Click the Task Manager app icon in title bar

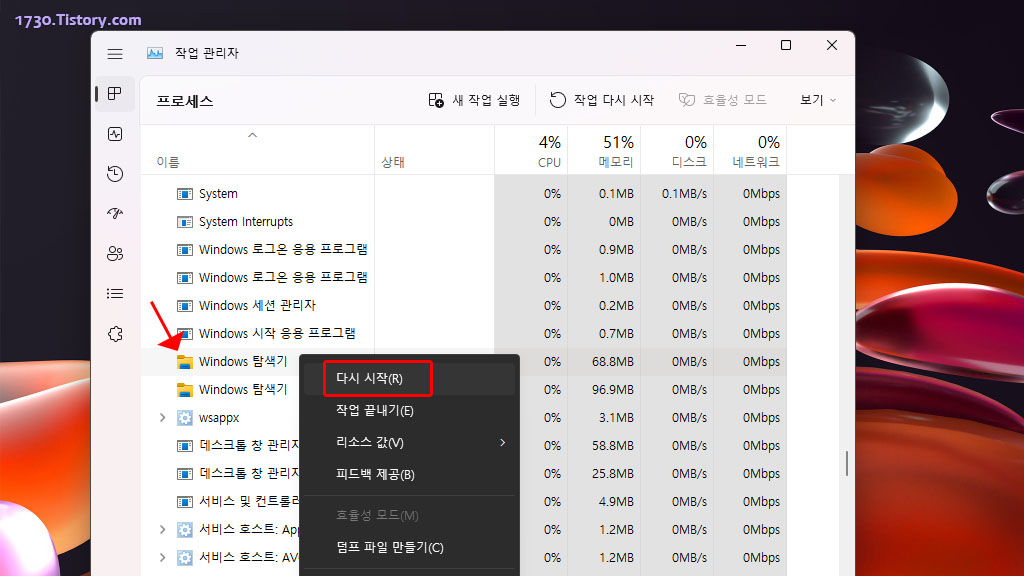click(155, 53)
